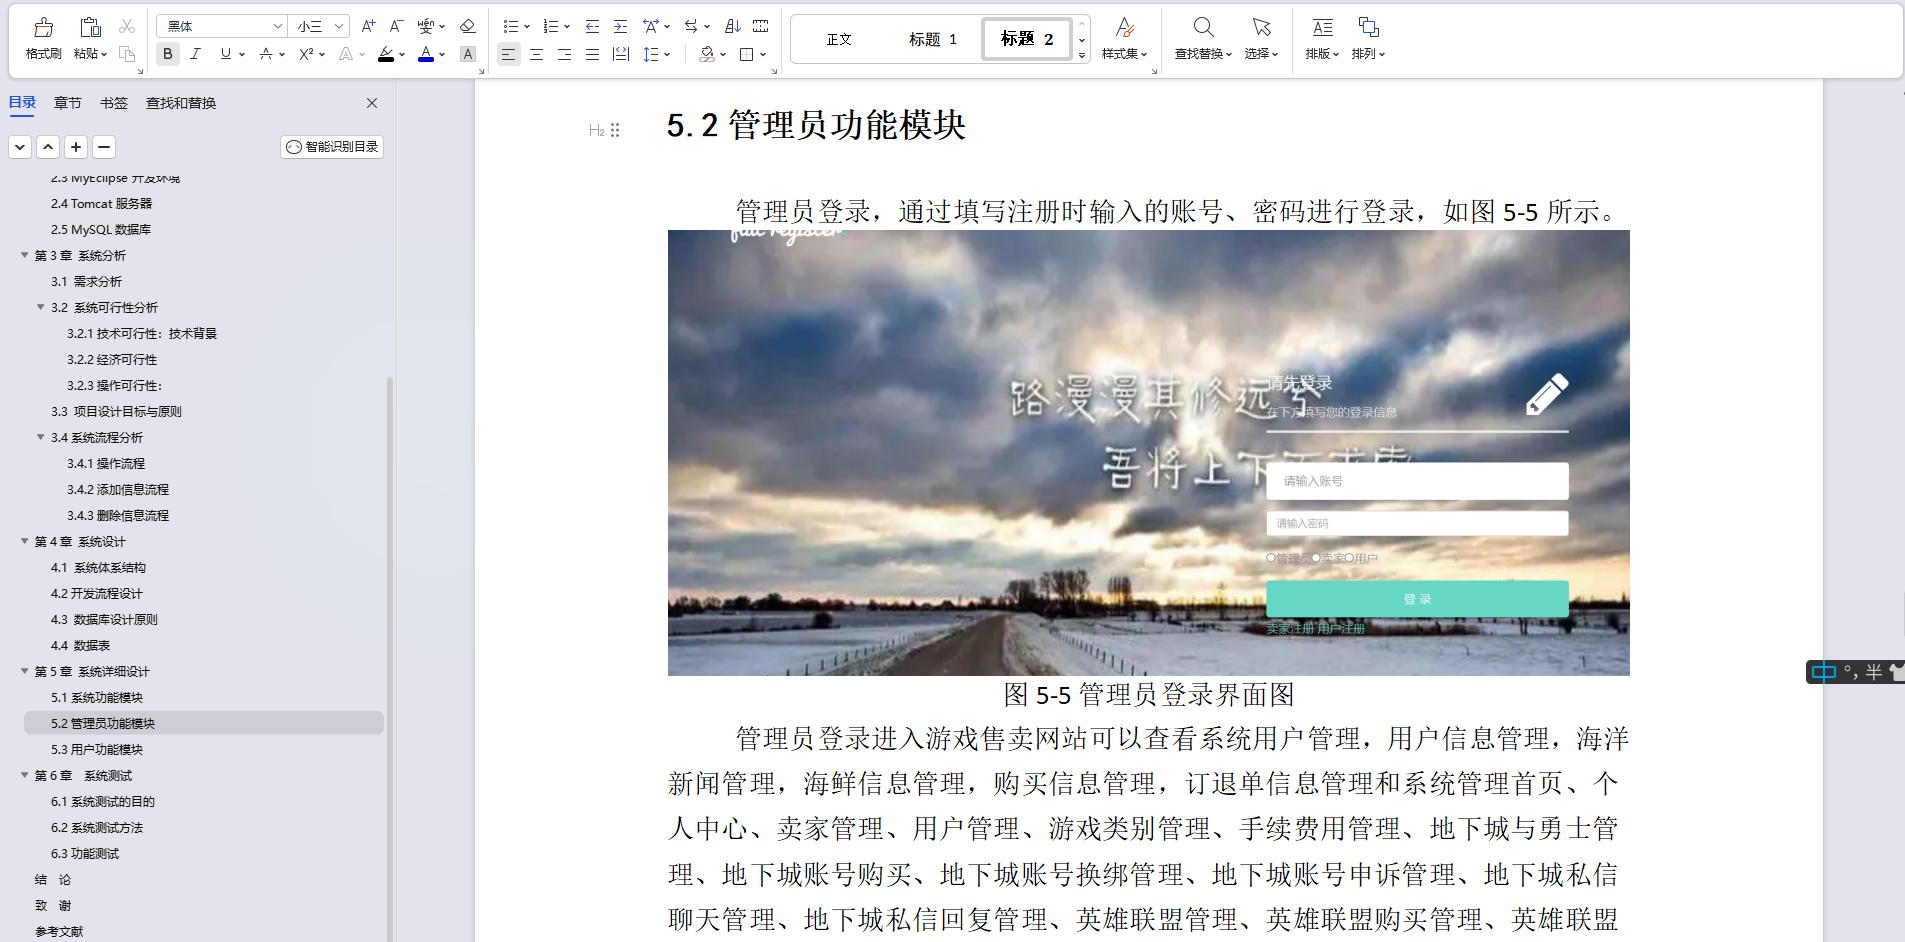The height and width of the screenshot is (942, 1905).
Task: Click the bulleted list icon
Action: [511, 26]
